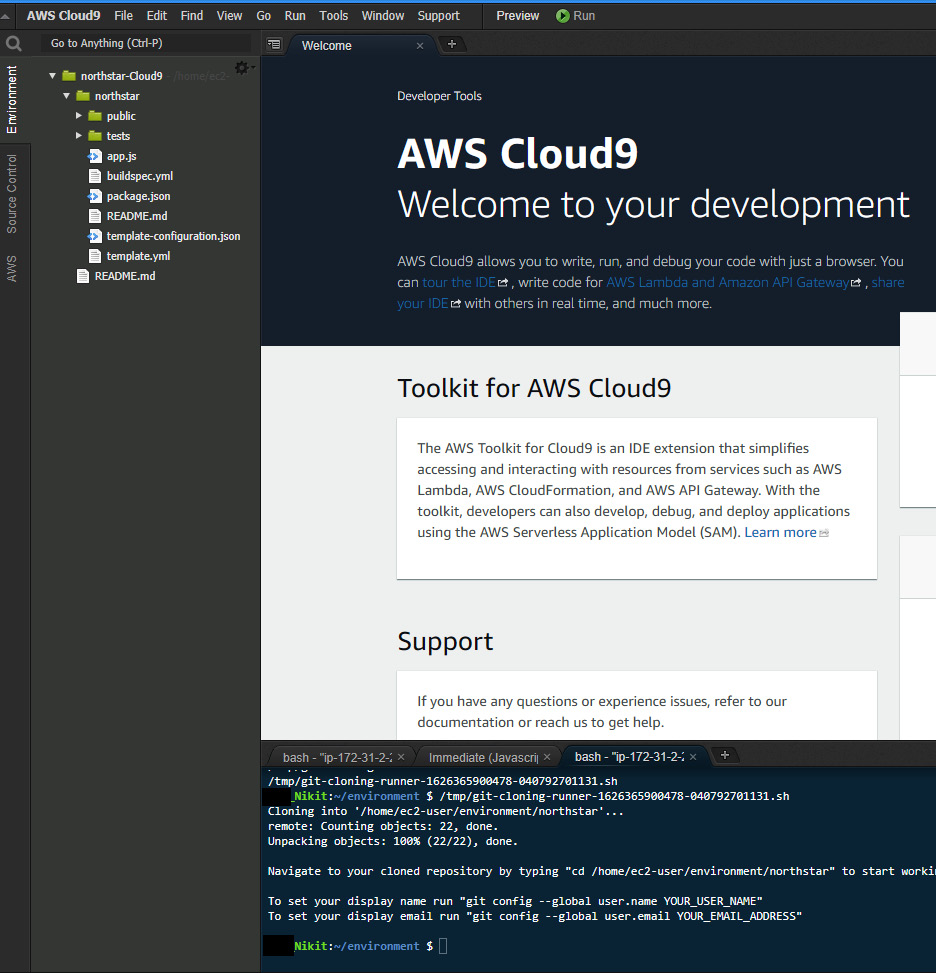Expand the tests folder arrow
This screenshot has width=936, height=973.
pos(79,135)
